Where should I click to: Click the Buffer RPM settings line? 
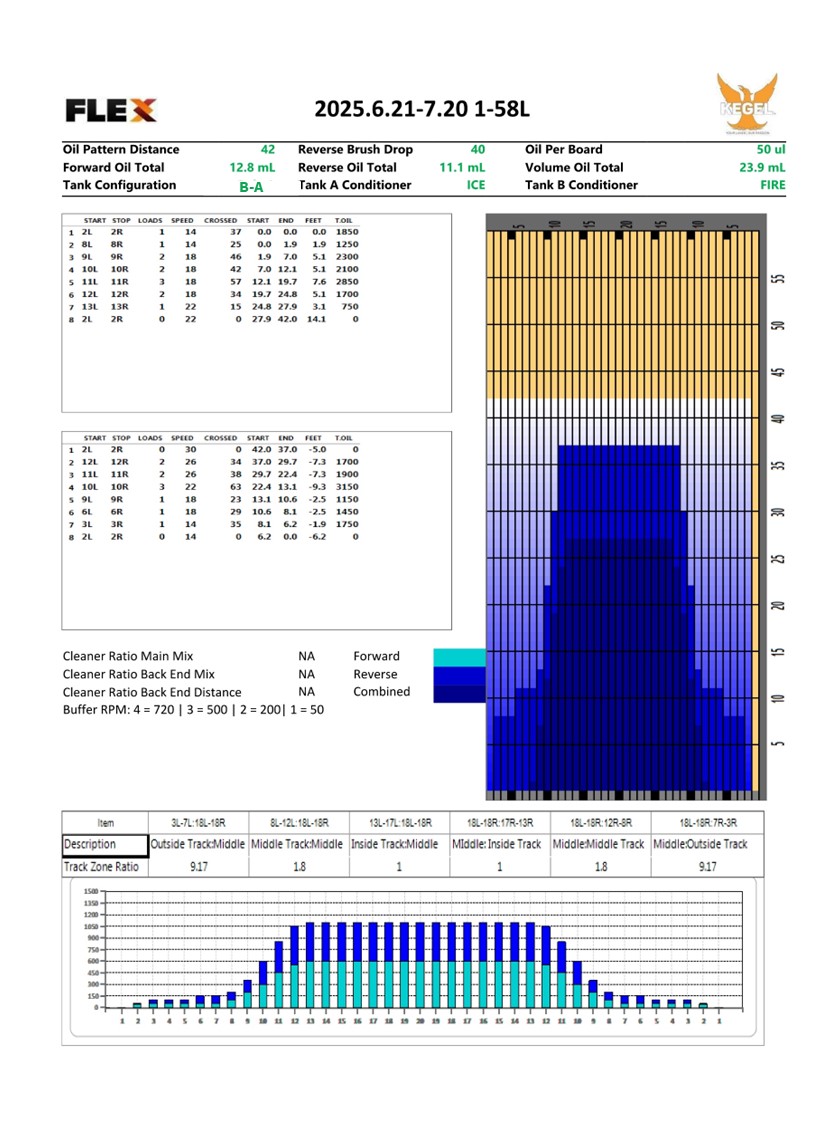click(193, 709)
